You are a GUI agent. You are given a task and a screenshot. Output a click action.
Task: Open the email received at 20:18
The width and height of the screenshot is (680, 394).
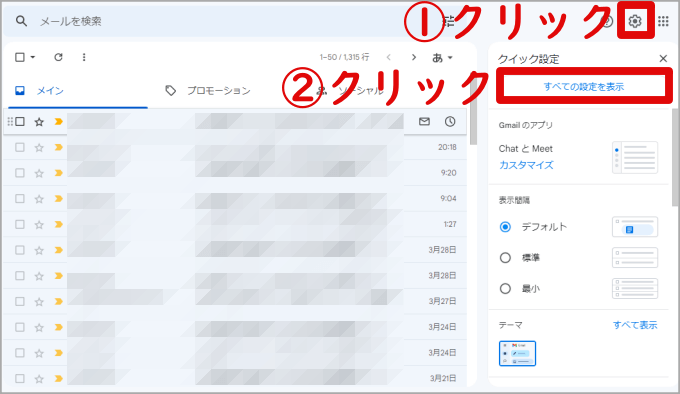[x=234, y=147]
